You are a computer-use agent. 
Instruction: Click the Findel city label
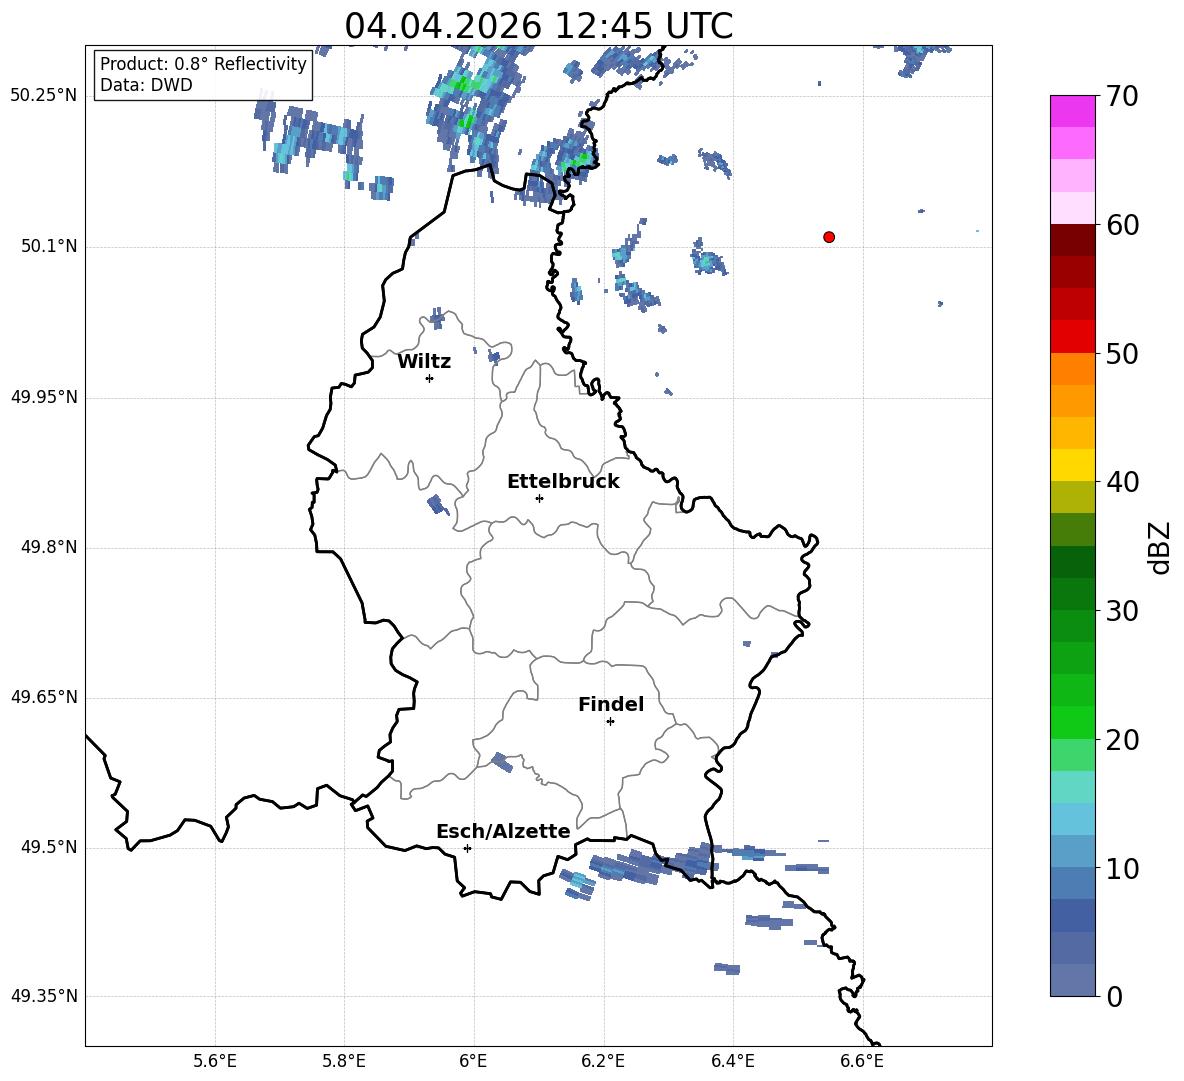coord(611,704)
